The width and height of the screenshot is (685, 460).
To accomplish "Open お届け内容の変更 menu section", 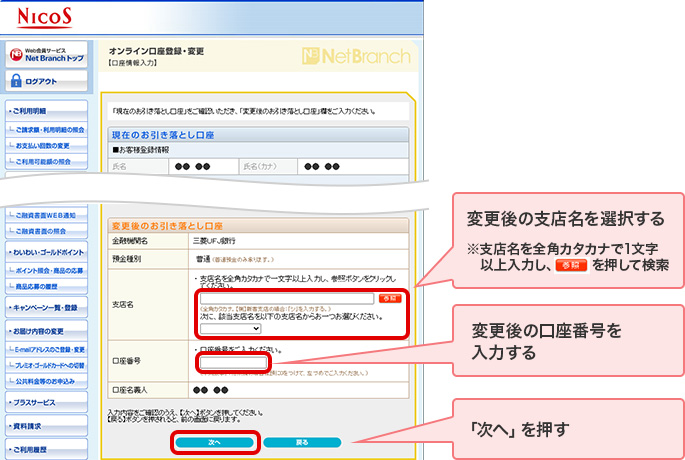I will tap(46, 331).
